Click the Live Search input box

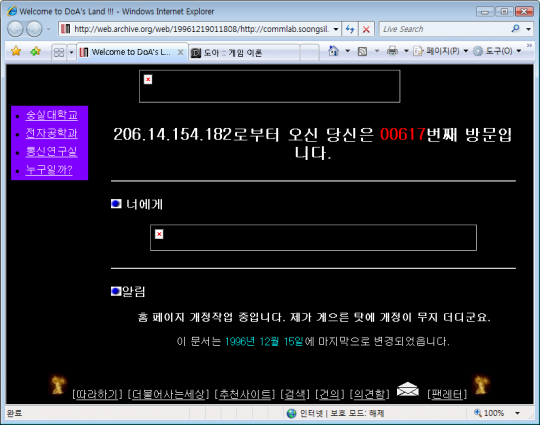point(446,29)
